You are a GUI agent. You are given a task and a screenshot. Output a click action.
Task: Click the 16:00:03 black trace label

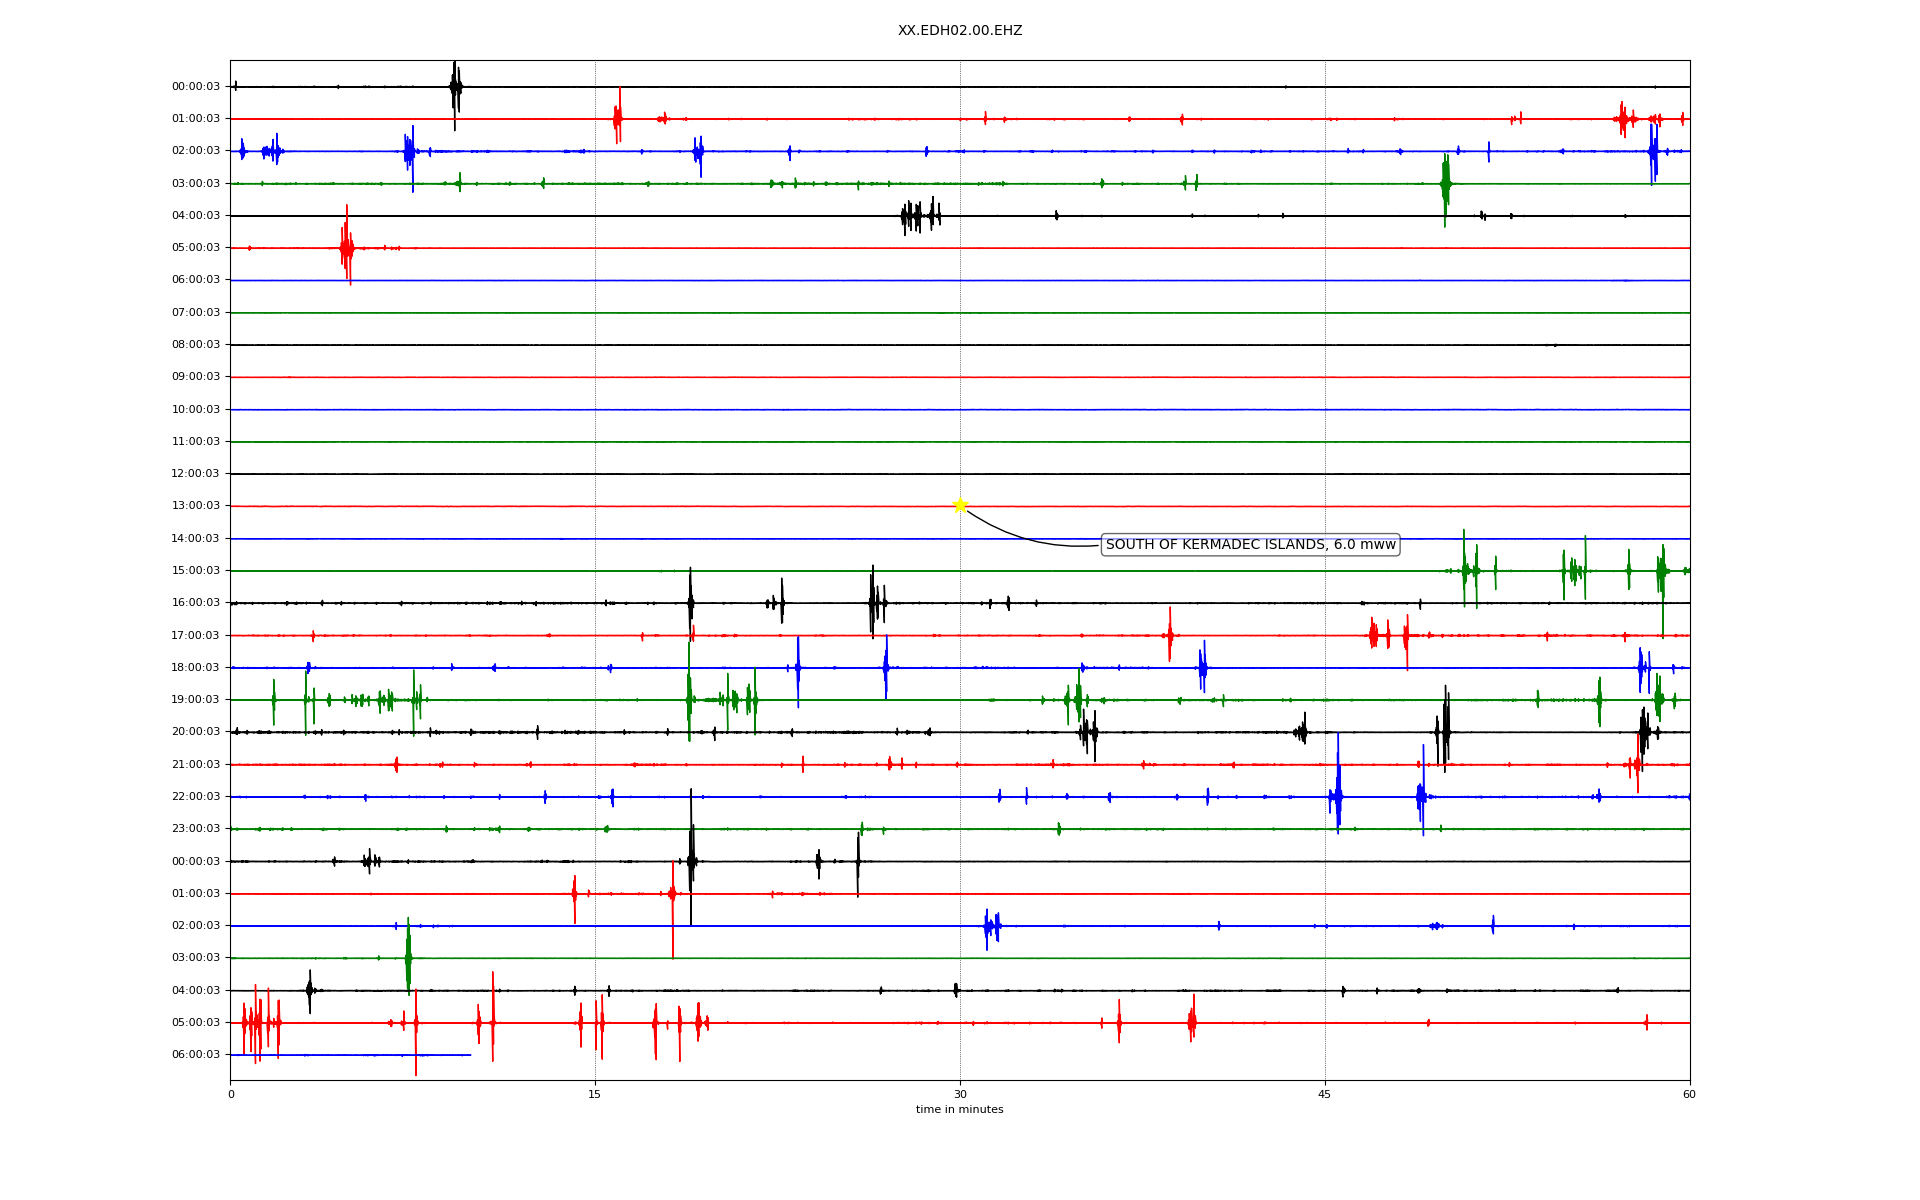196,603
